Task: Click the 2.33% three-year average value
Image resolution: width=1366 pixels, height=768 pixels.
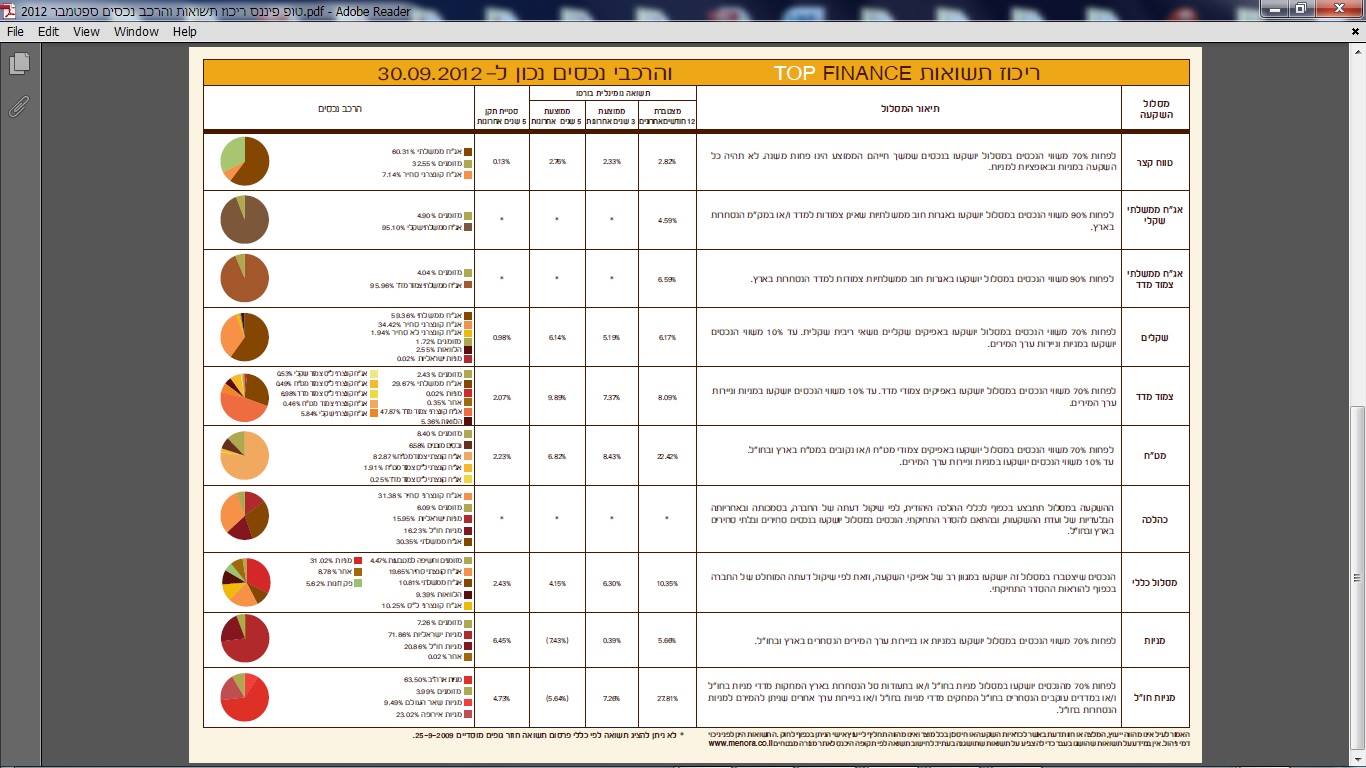Action: (x=612, y=161)
